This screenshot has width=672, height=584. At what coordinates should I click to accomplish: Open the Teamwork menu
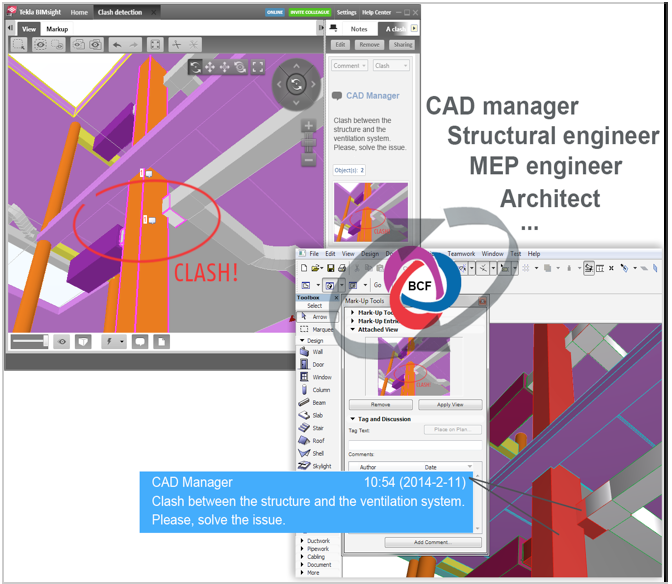461,254
